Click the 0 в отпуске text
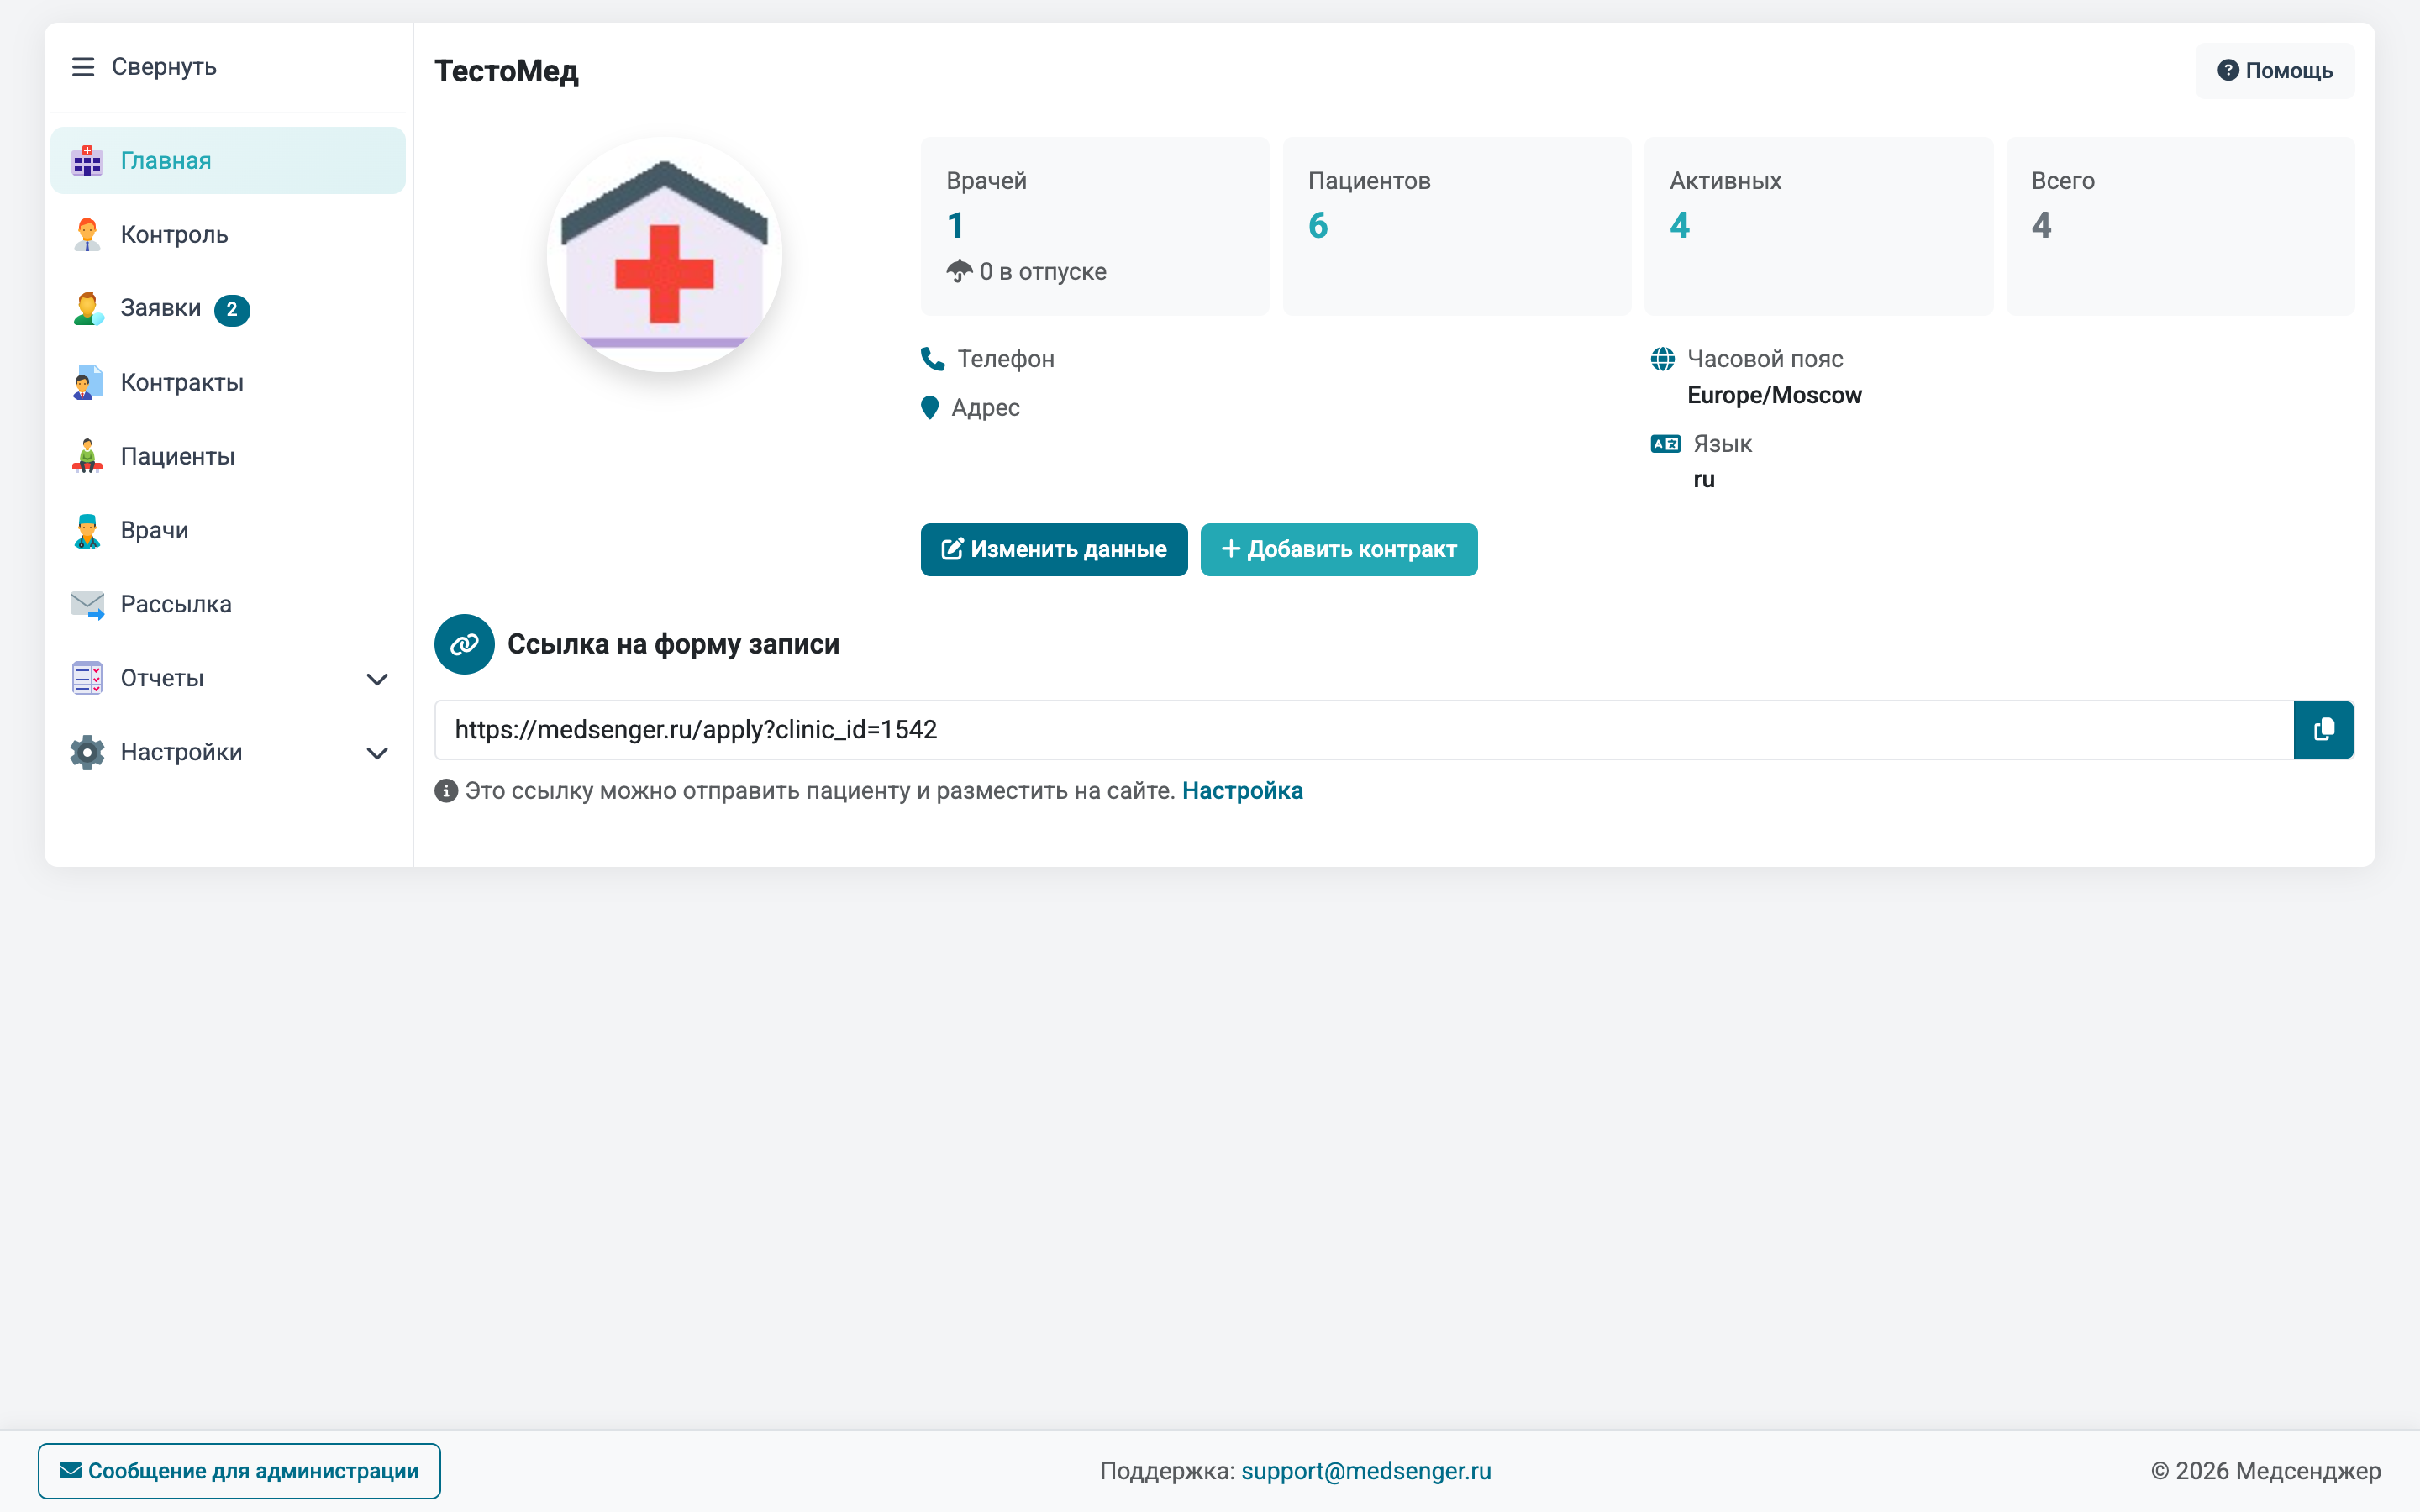Image resolution: width=2420 pixels, height=1512 pixels. point(1043,271)
